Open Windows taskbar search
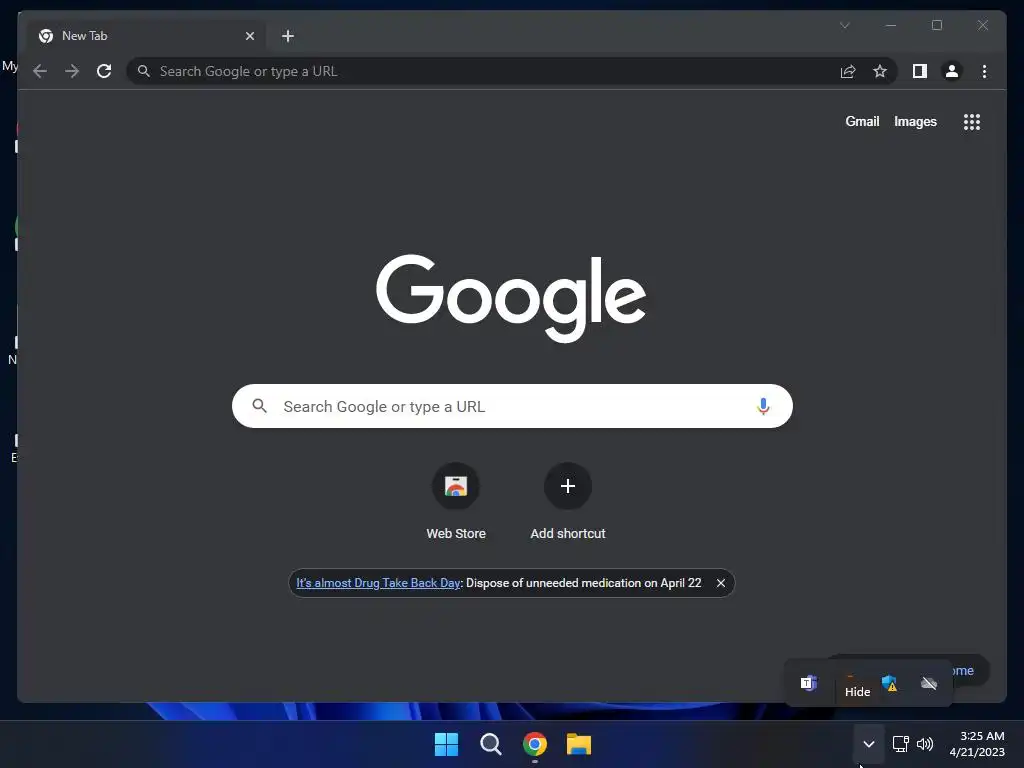The width and height of the screenshot is (1024, 768). pos(490,744)
